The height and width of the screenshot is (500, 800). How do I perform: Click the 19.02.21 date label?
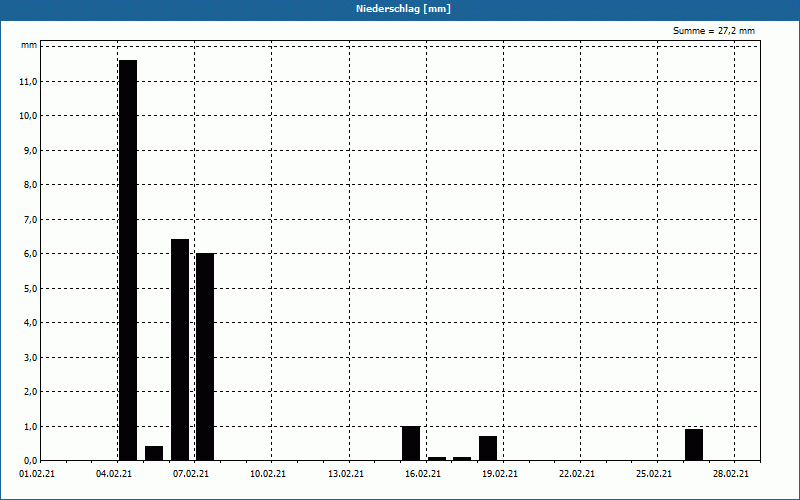(500, 474)
